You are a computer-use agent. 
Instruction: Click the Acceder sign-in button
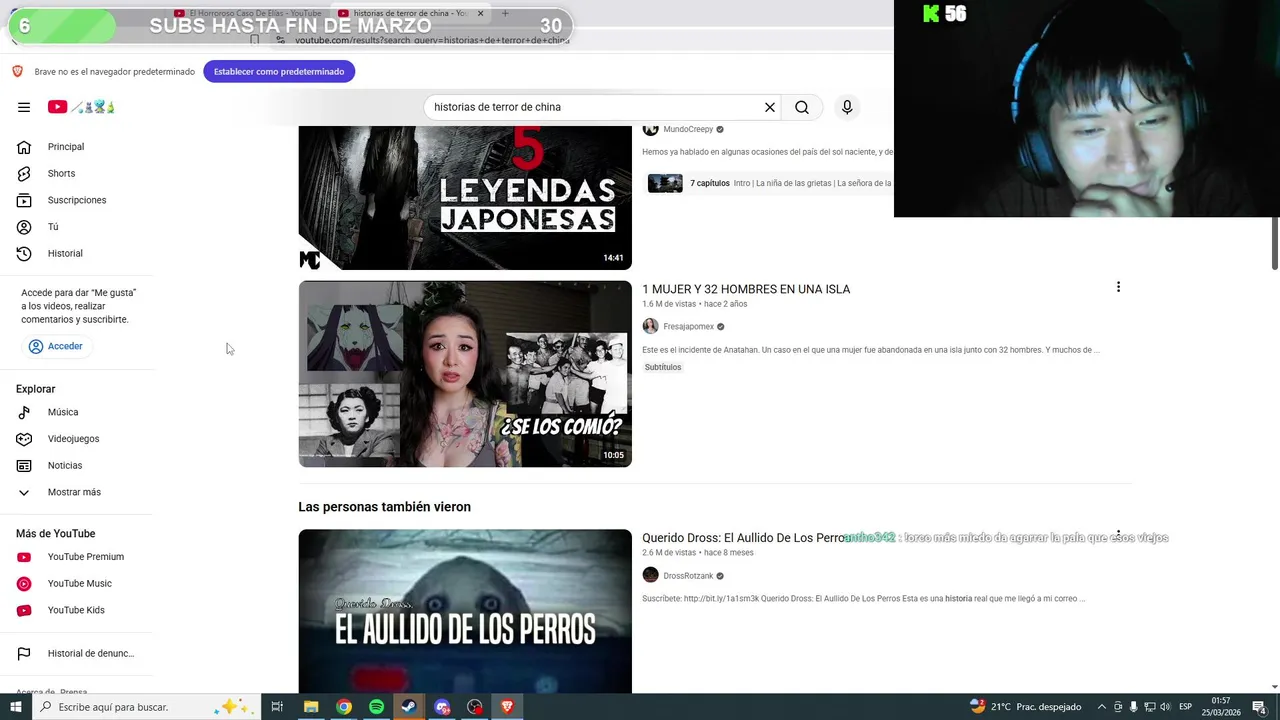point(56,346)
